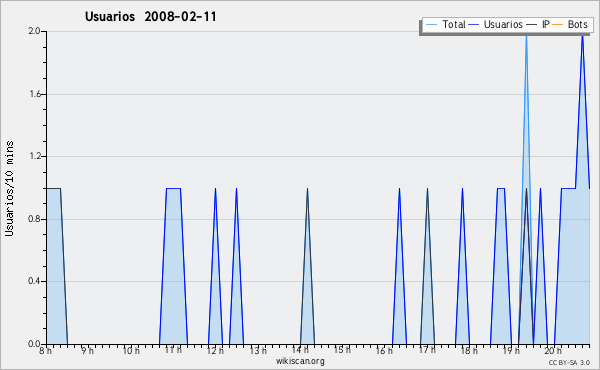Click the '12 h' x-axis label

coord(215,350)
